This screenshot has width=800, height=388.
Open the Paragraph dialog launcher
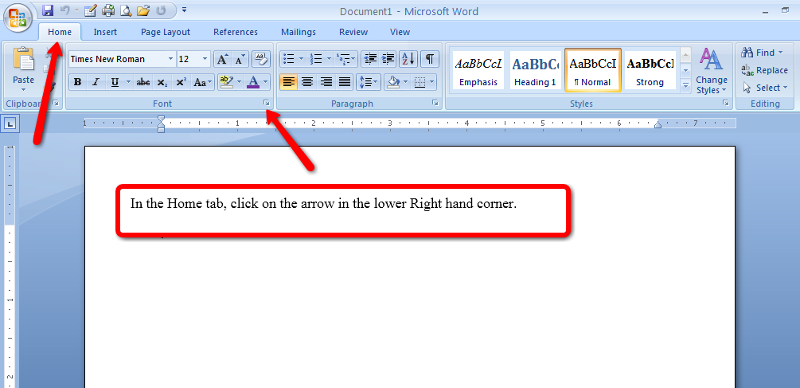tap(435, 104)
